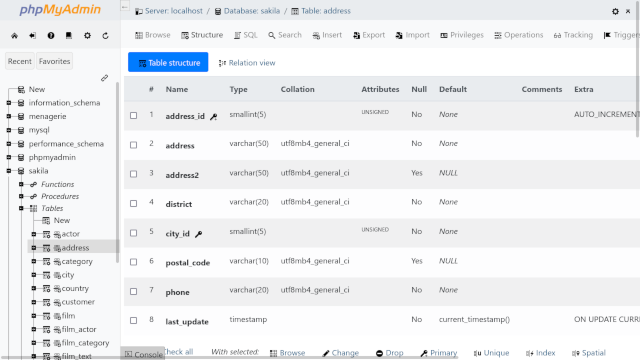Open navigation panel settings gear icon
Viewport: 640px width, 360px height.
[x=87, y=36]
